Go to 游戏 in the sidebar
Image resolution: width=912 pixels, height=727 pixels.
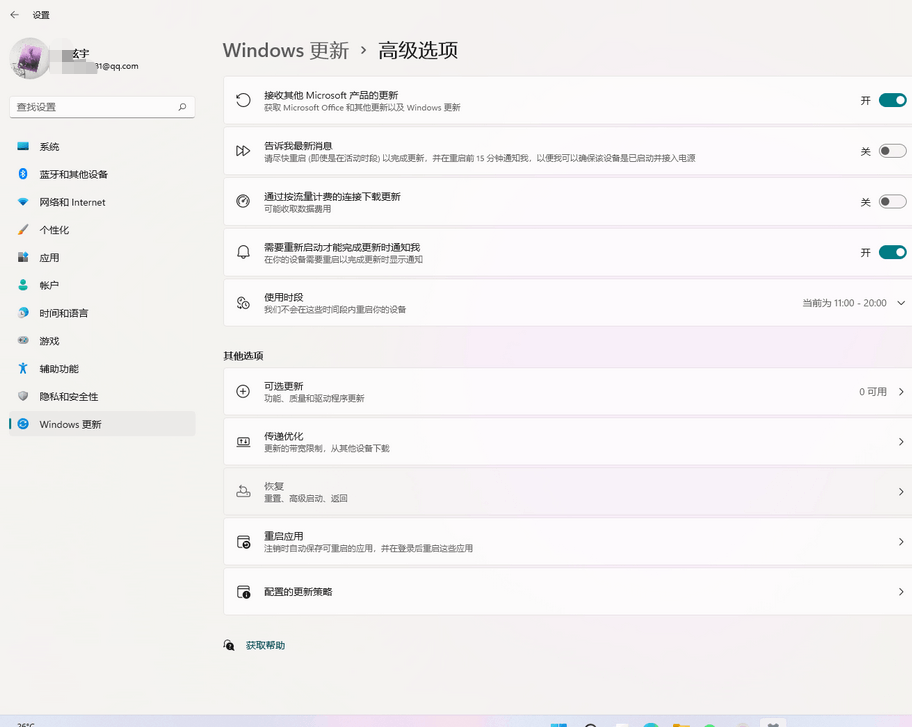coord(102,341)
